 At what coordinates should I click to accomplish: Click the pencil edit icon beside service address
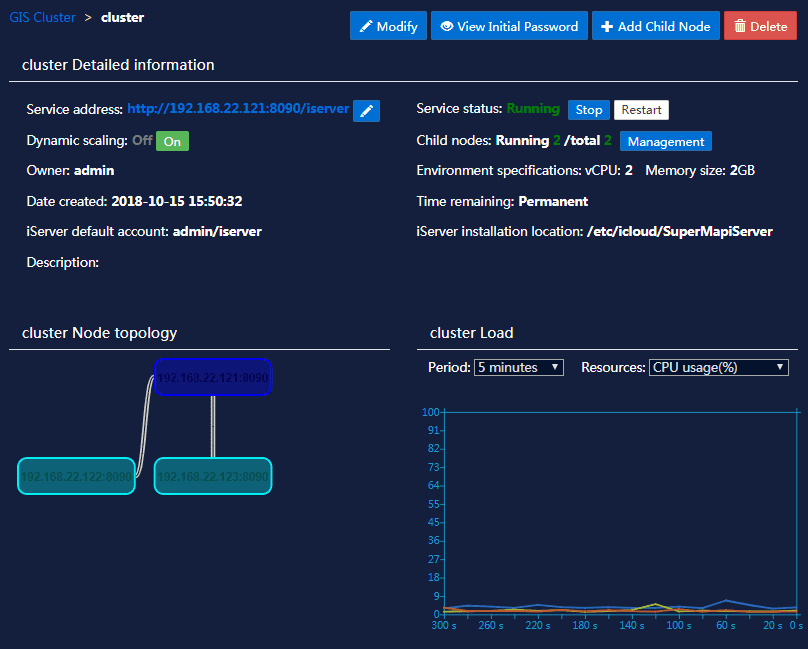(x=366, y=111)
